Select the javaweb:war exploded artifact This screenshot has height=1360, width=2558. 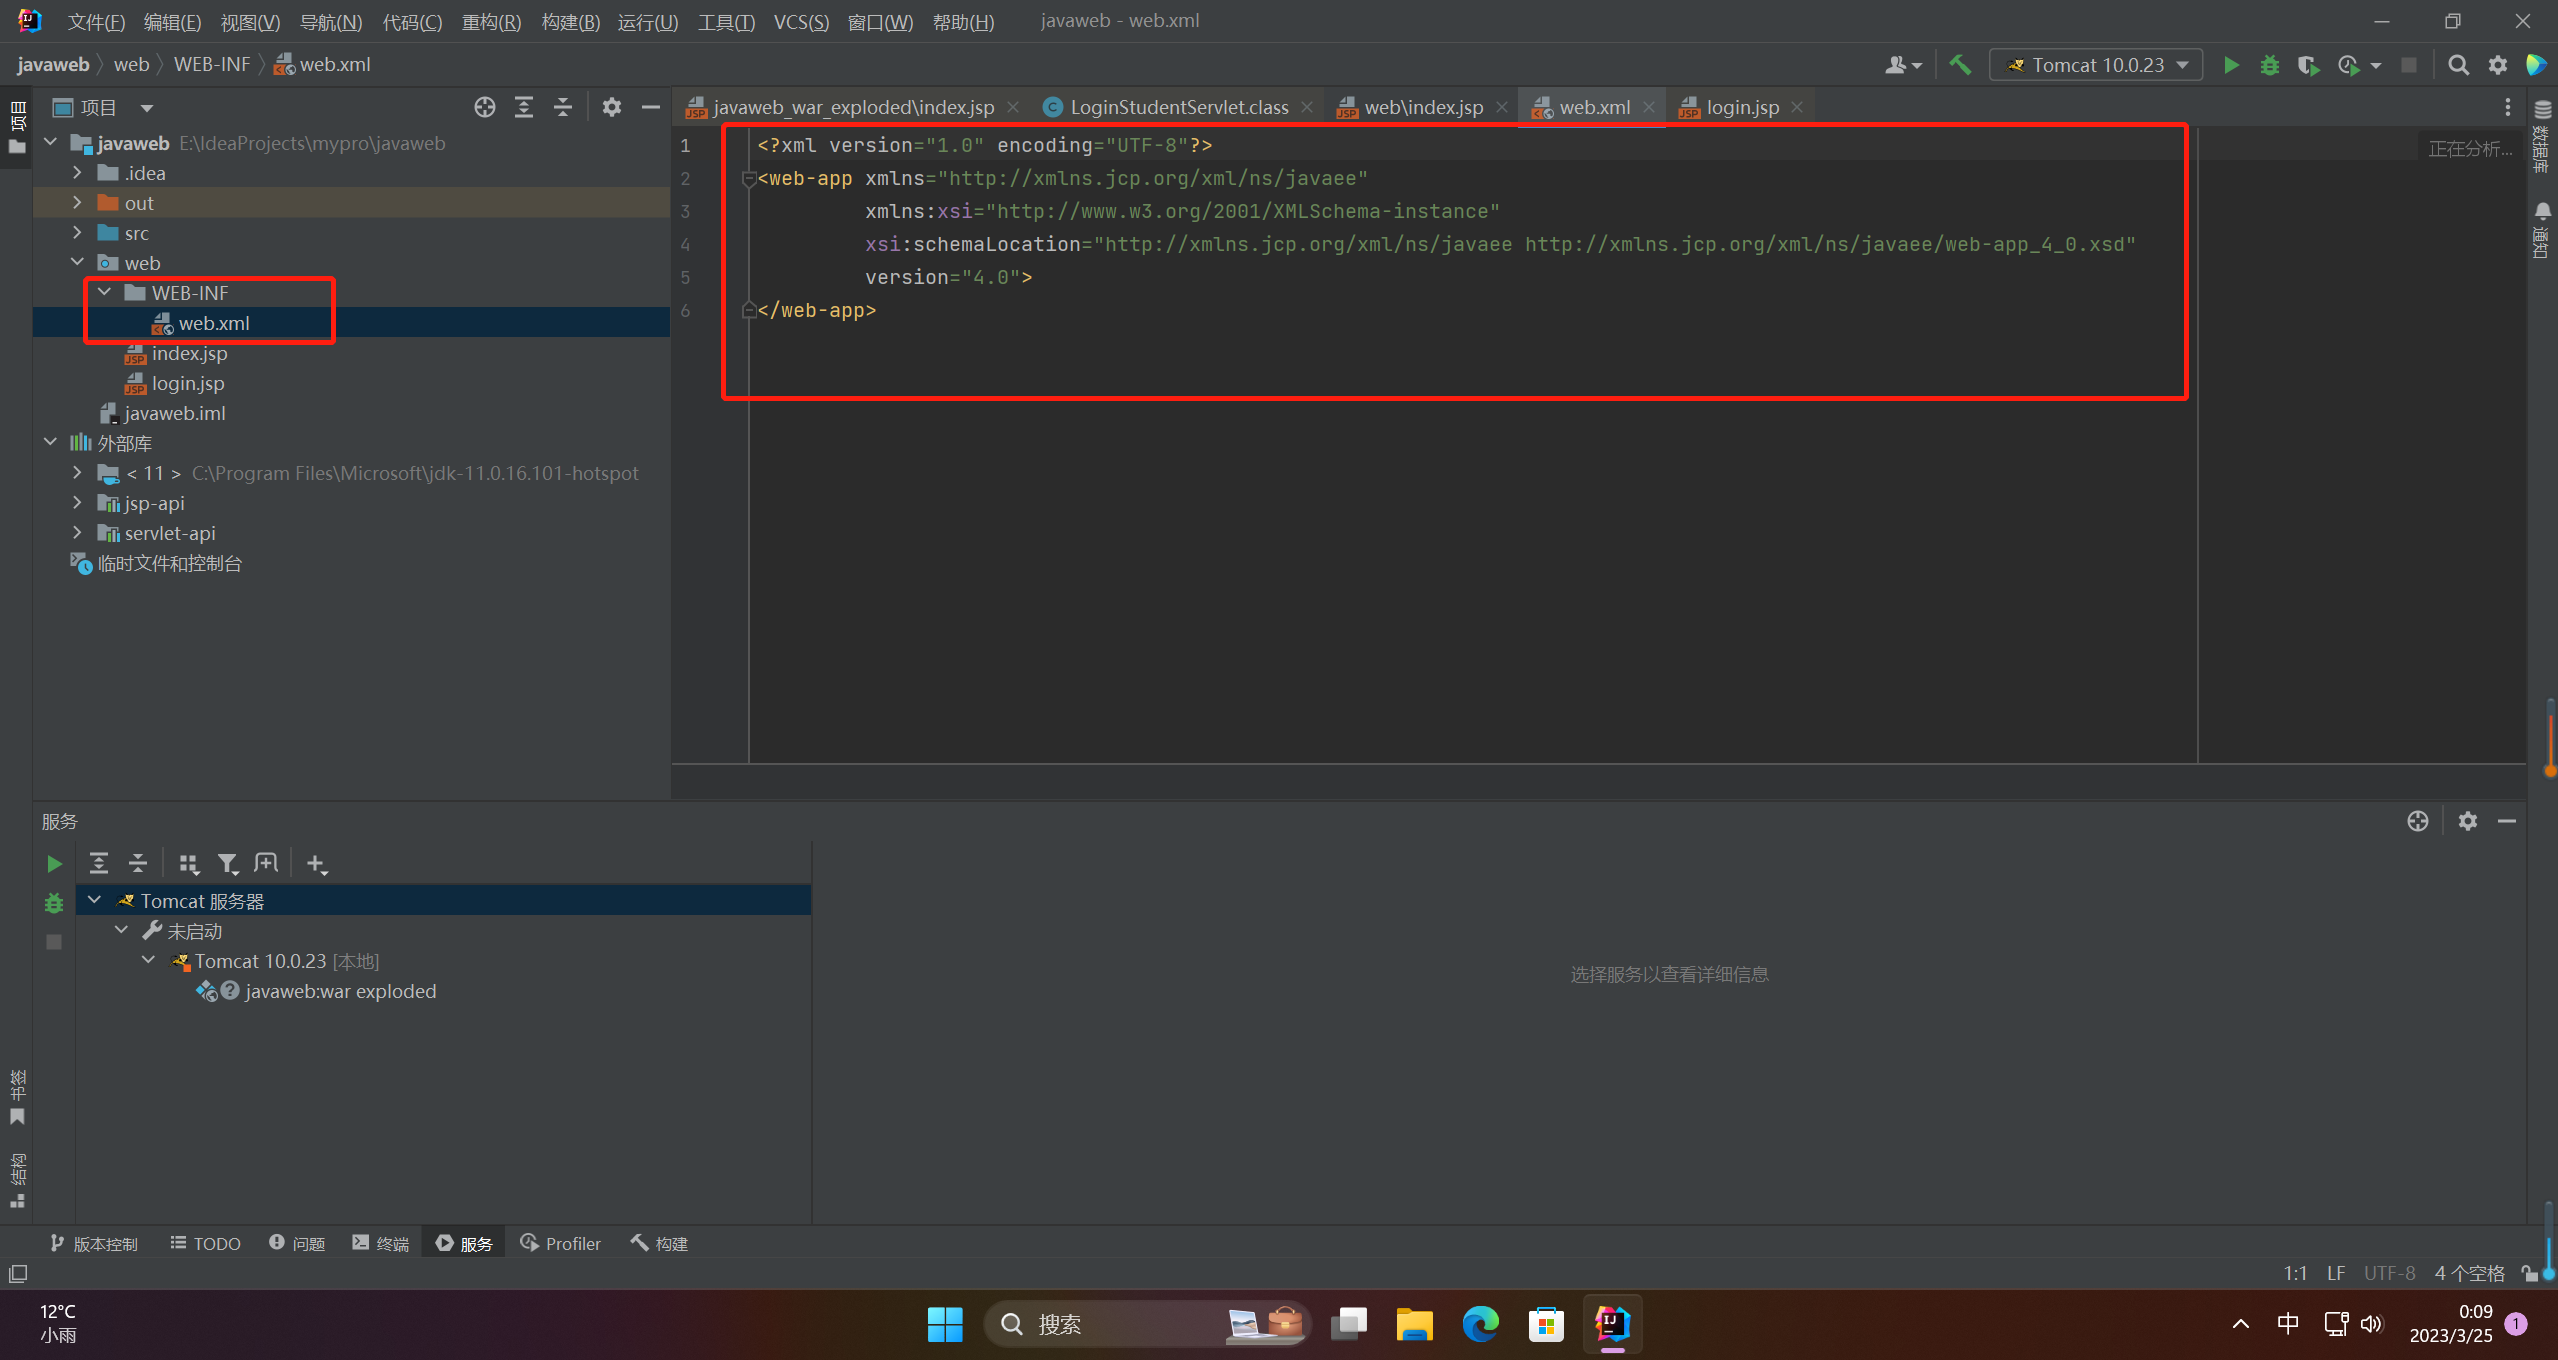tap(340, 991)
